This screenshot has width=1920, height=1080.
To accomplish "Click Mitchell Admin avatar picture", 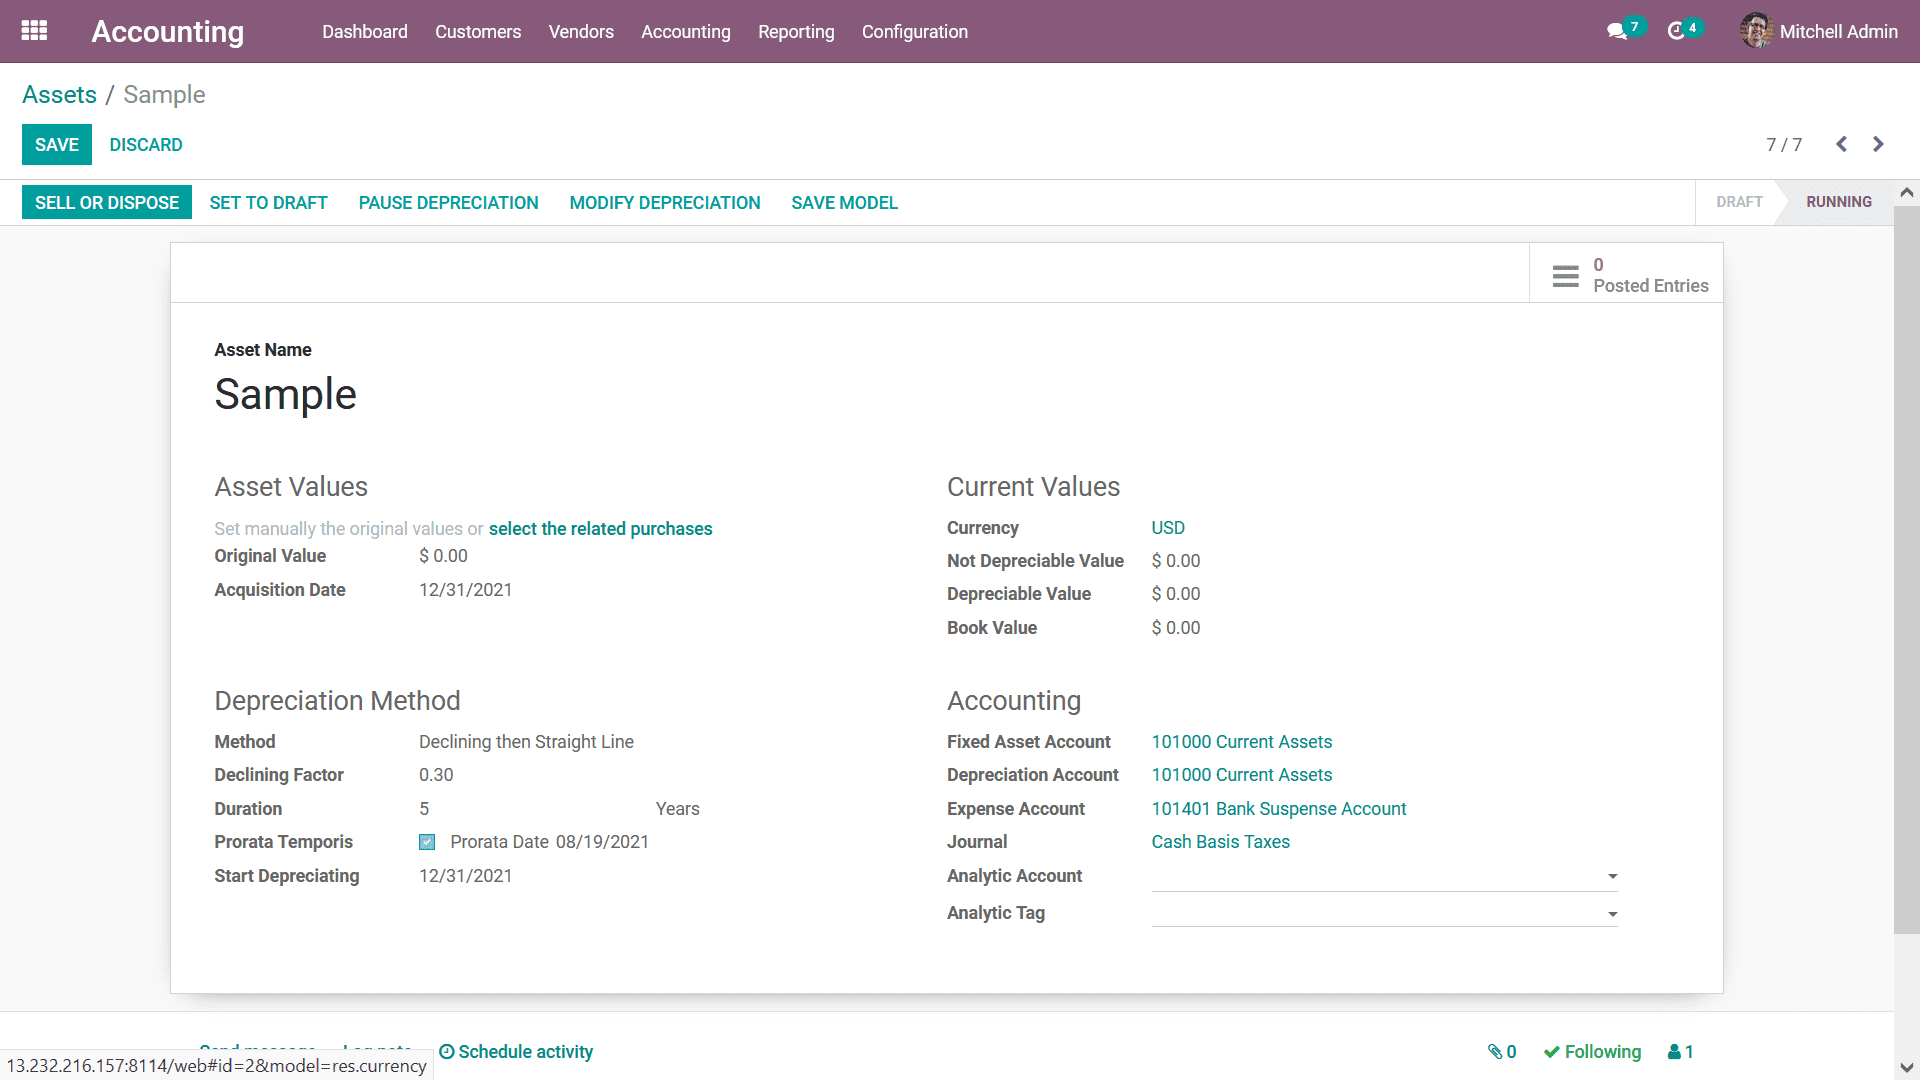I will (x=1756, y=31).
